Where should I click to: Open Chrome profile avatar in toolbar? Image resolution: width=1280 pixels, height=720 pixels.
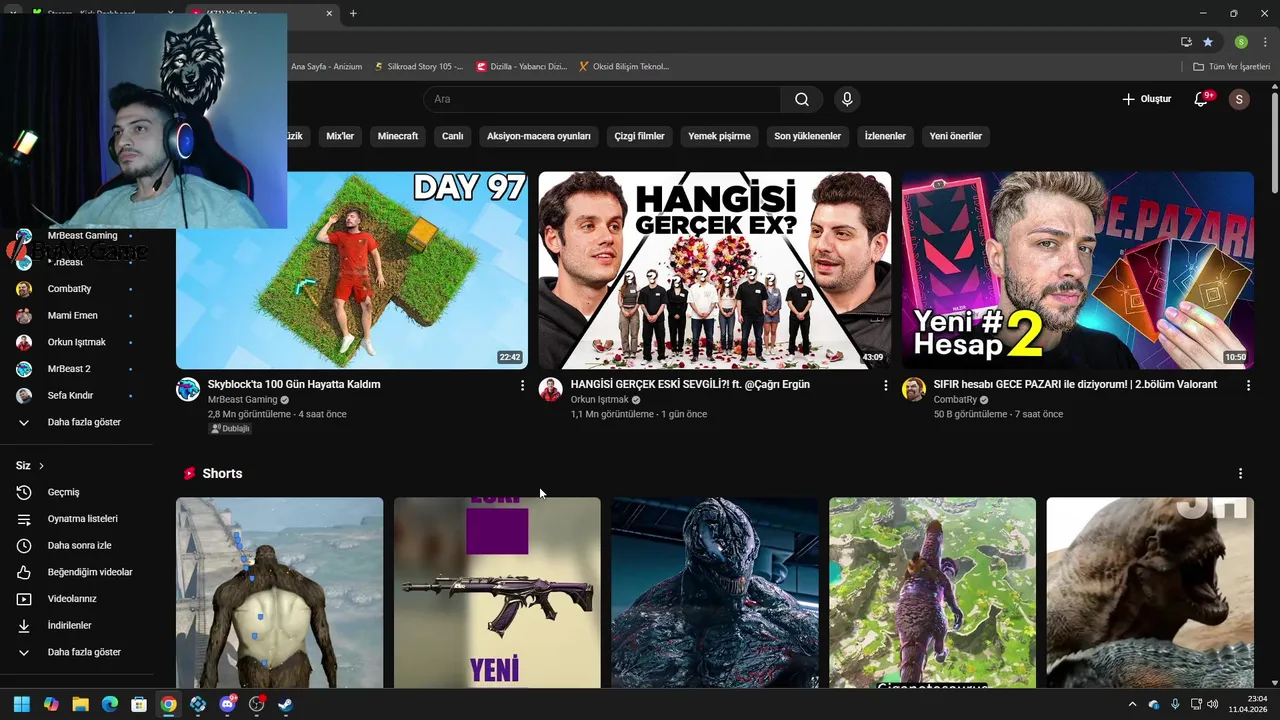(1241, 42)
